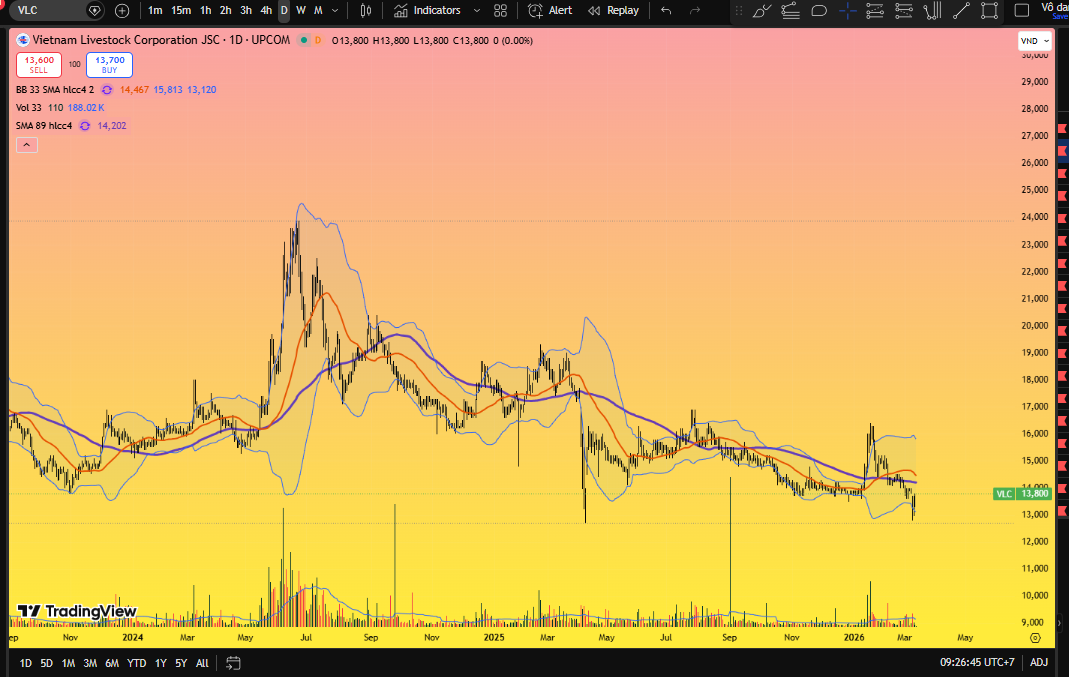Click the refresh icon beside BB indicator
Screen dimensions: 1069x677
tap(107, 89)
